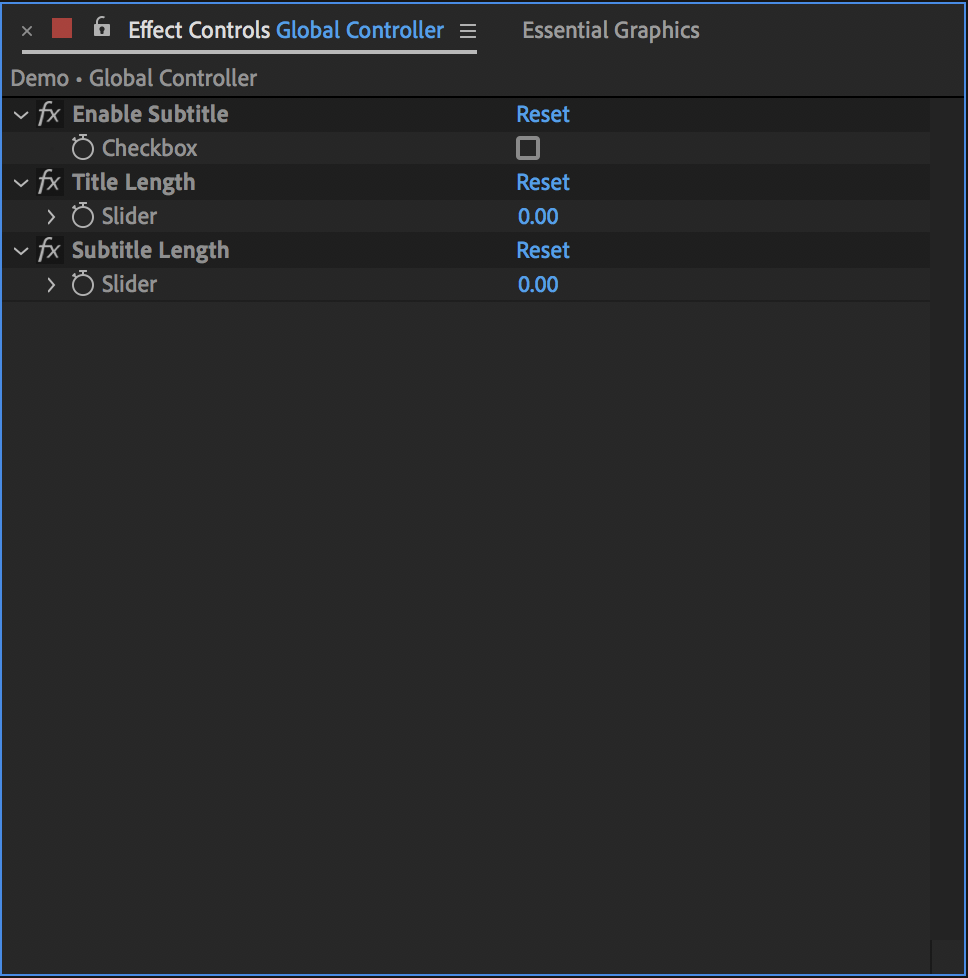This screenshot has height=978, width=968.
Task: Enable stopwatch for Title Length Slider
Action: 83,216
